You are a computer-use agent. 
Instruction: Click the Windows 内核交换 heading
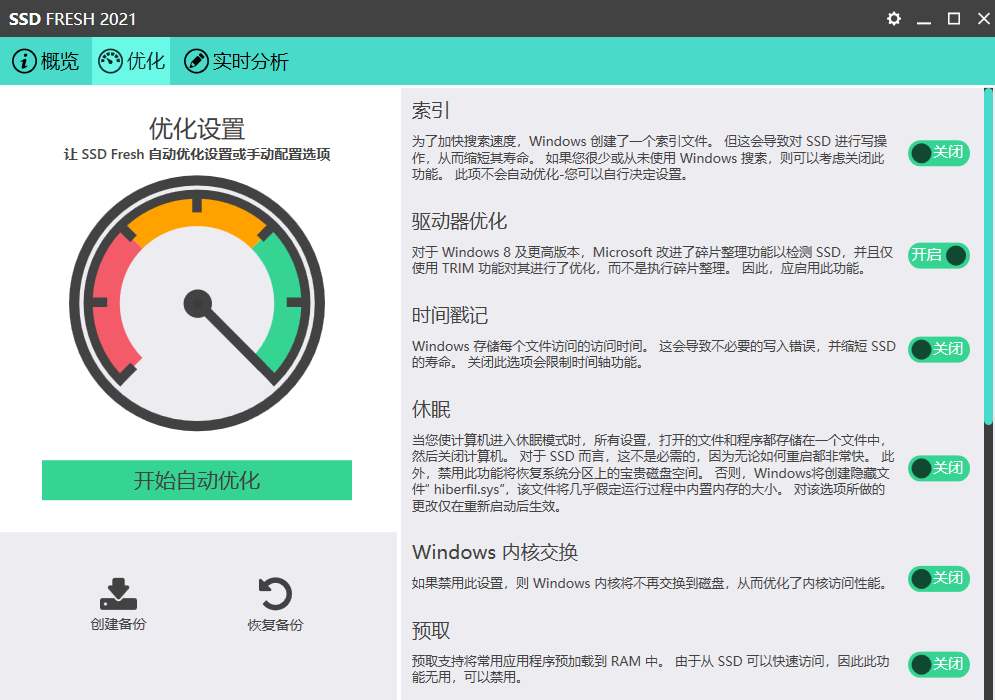click(x=495, y=552)
